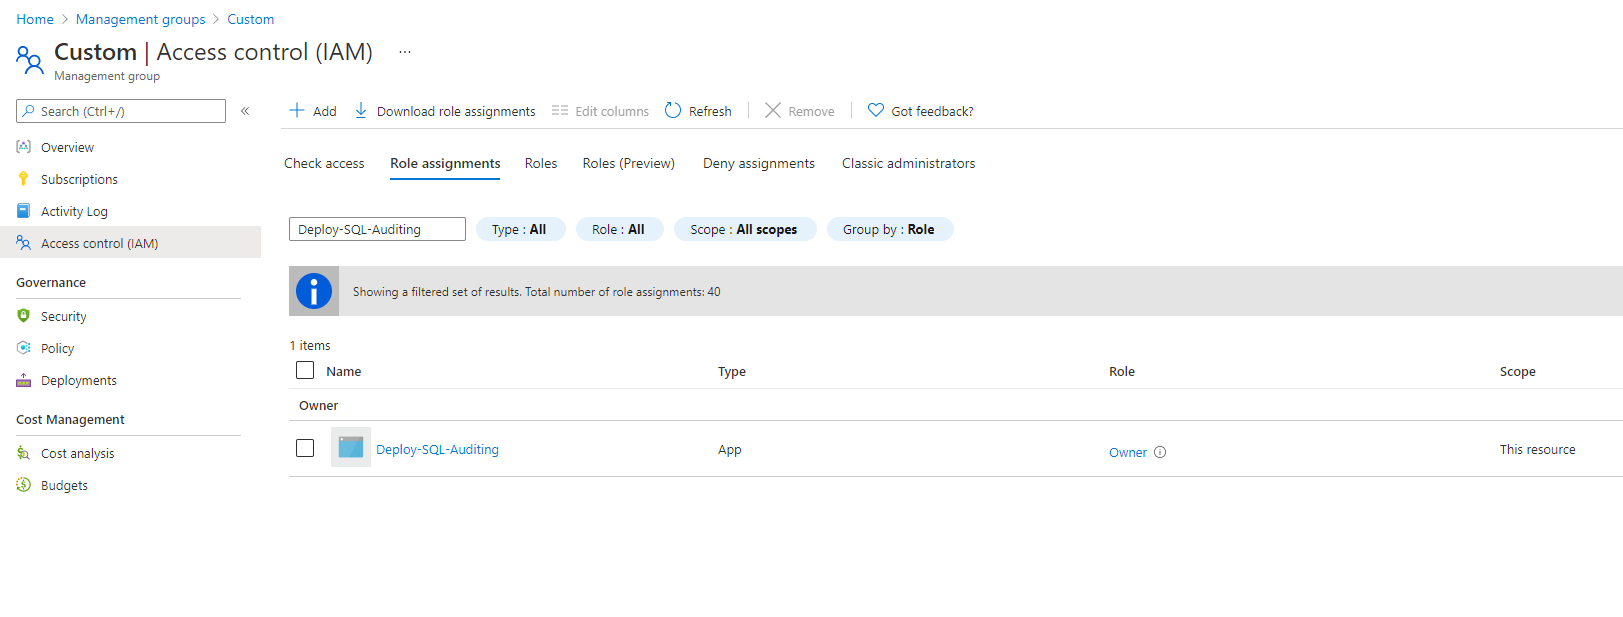1623x617 pixels.
Task: Click the blue information icon in banner
Action: [314, 291]
